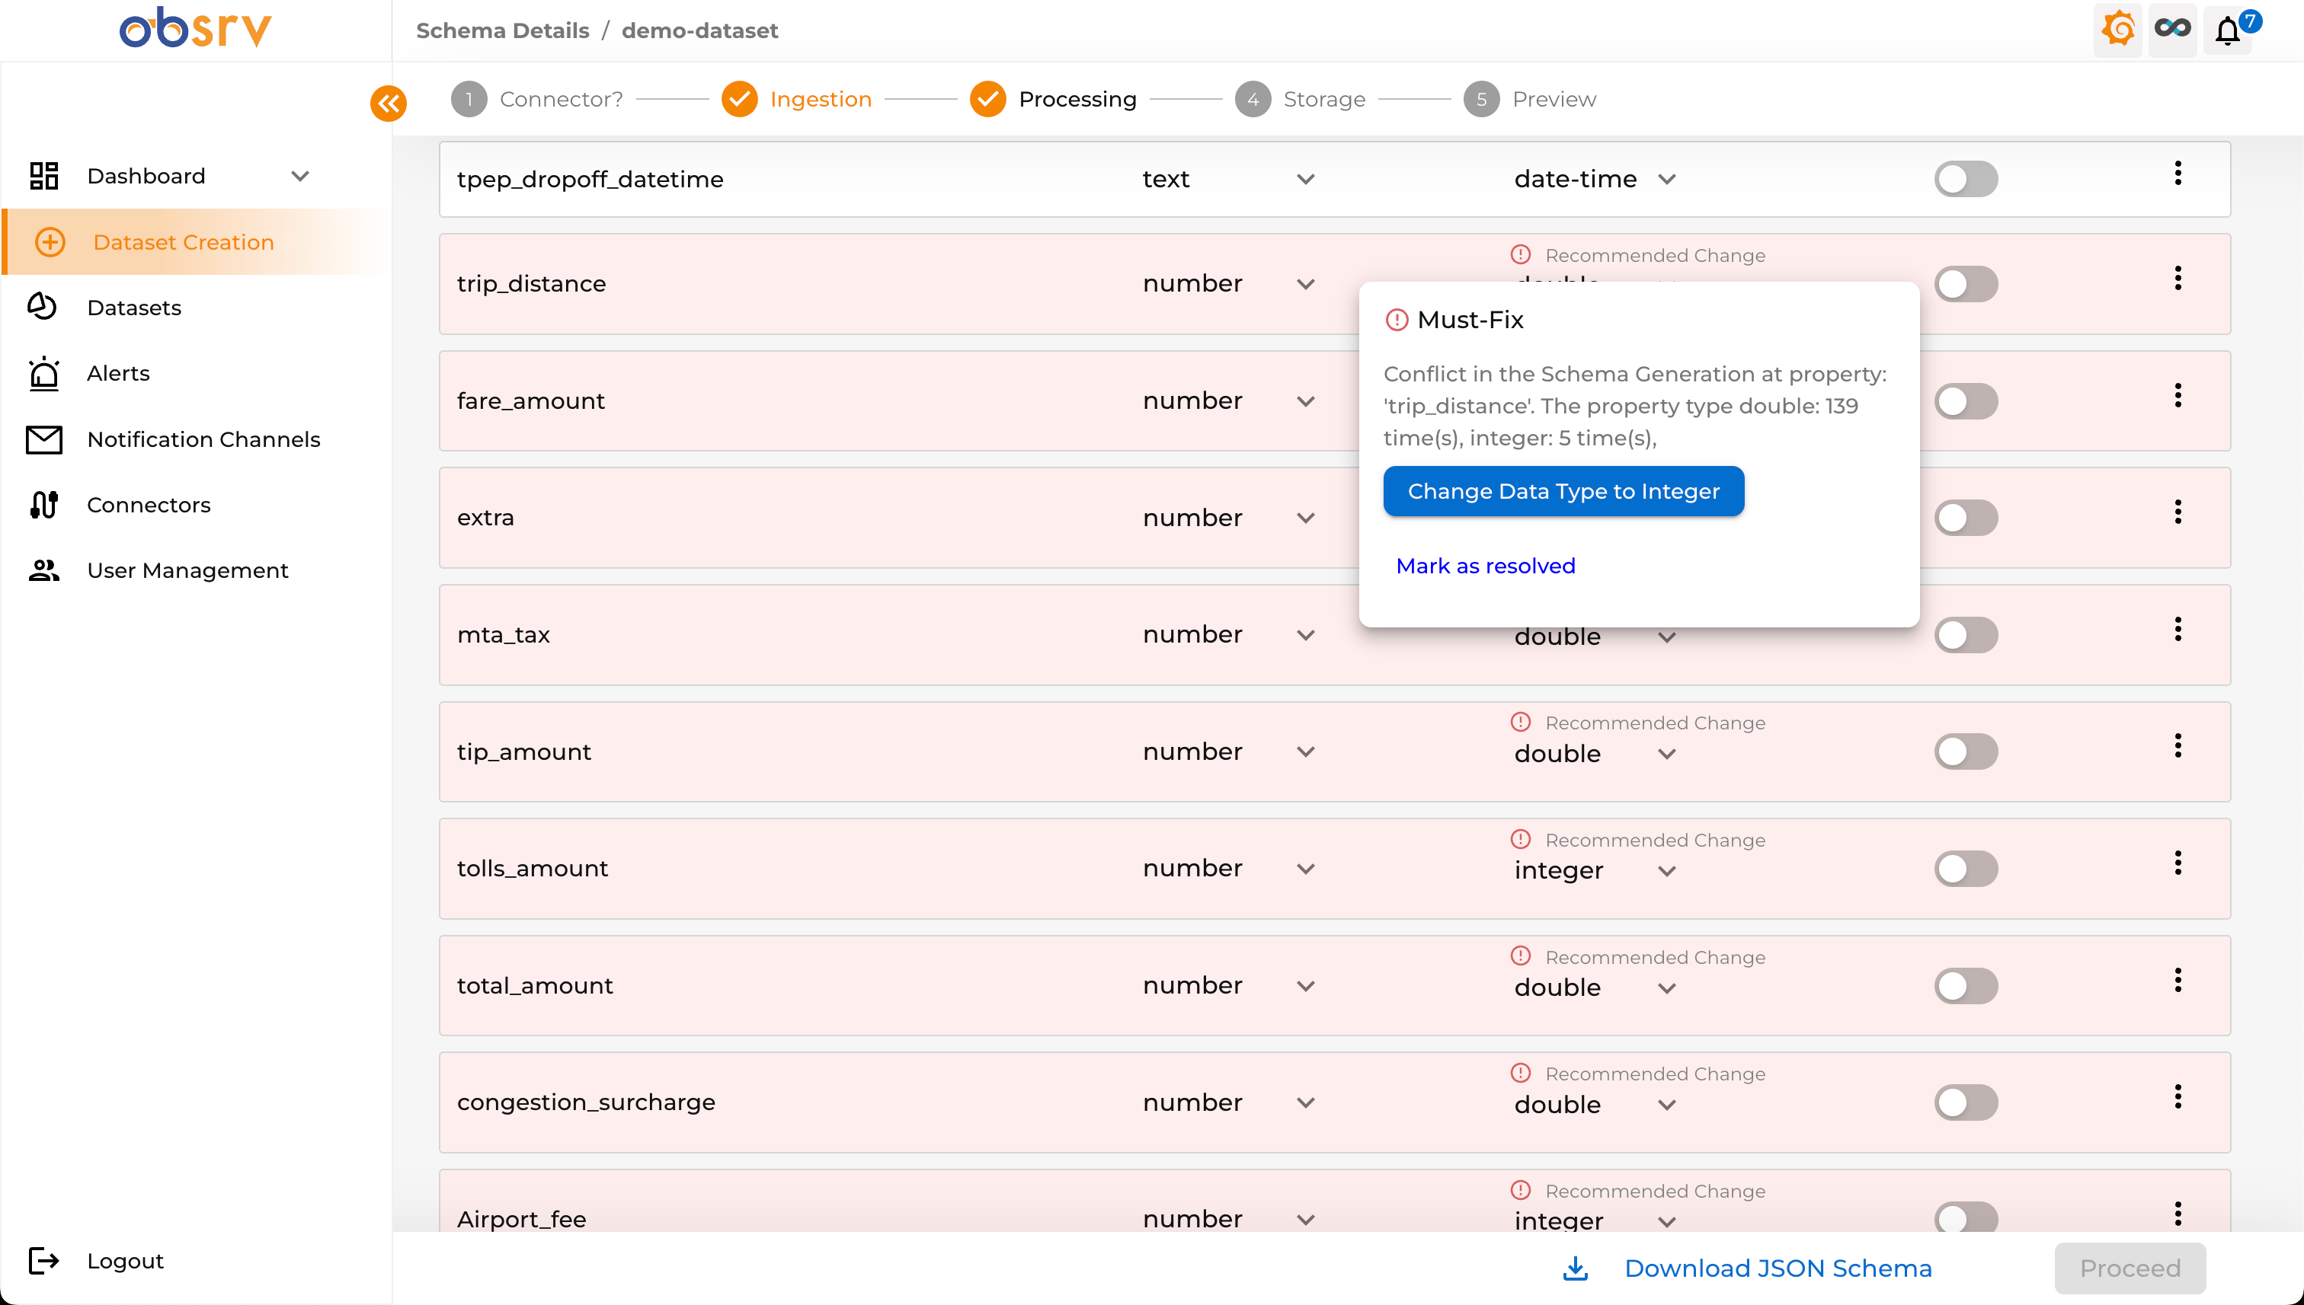Click the Airport_fee field name

521,1220
